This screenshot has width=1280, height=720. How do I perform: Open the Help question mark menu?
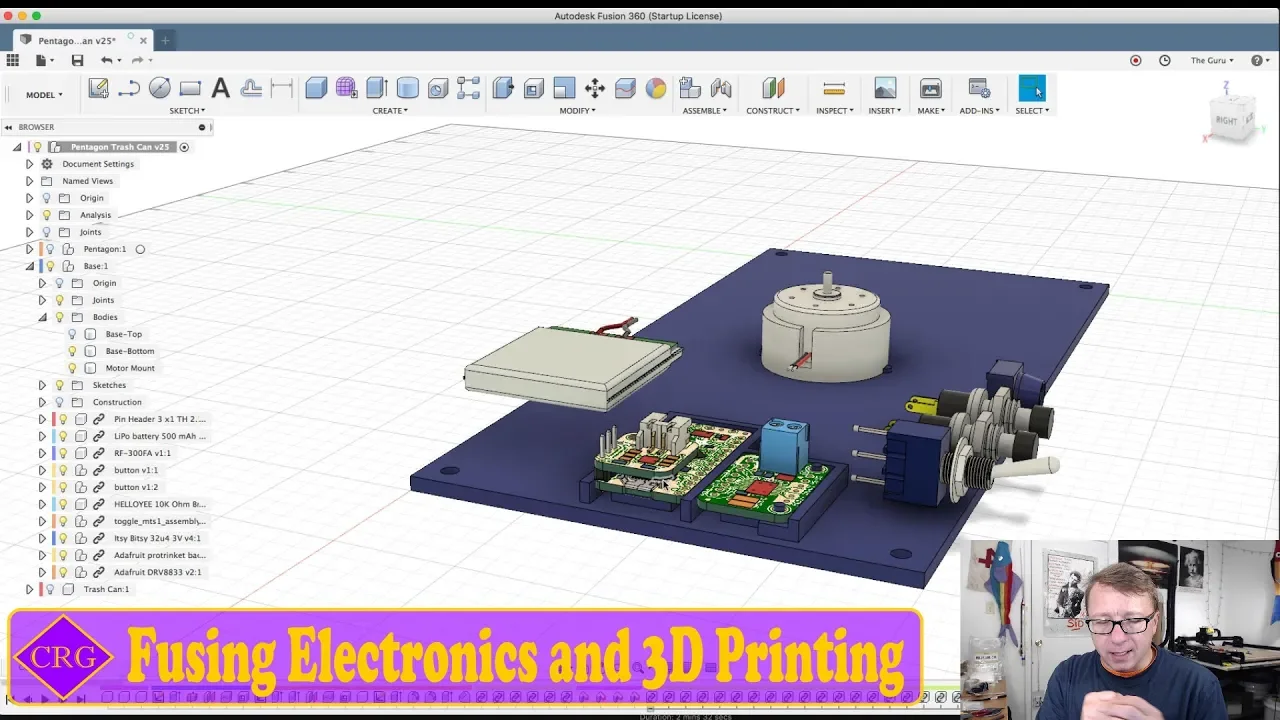coord(1258,60)
